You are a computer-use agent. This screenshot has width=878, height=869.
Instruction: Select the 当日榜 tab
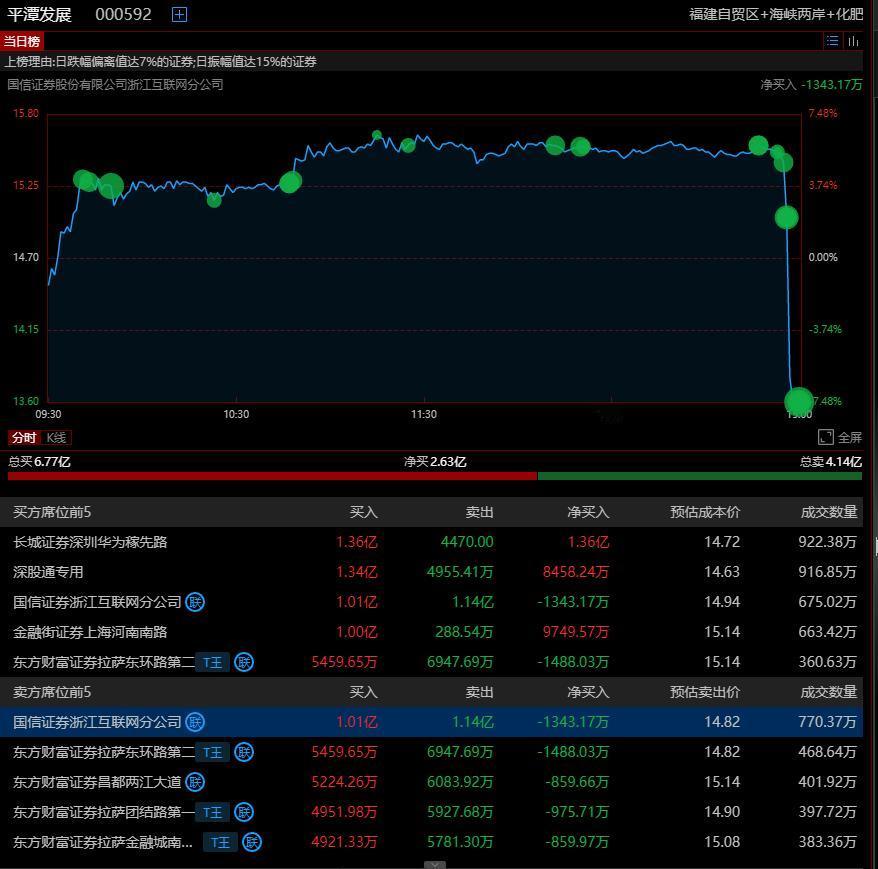point(22,41)
